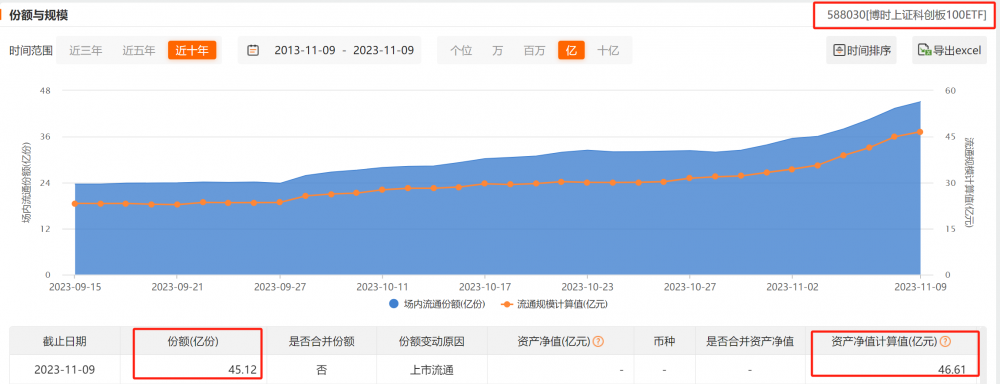Select the 近十年 time range

[x=192, y=50]
